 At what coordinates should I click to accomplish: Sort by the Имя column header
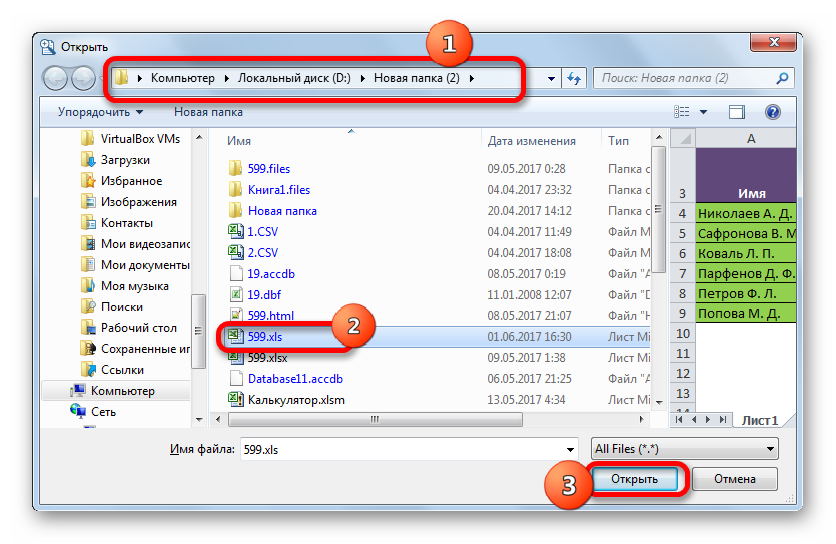(239, 141)
